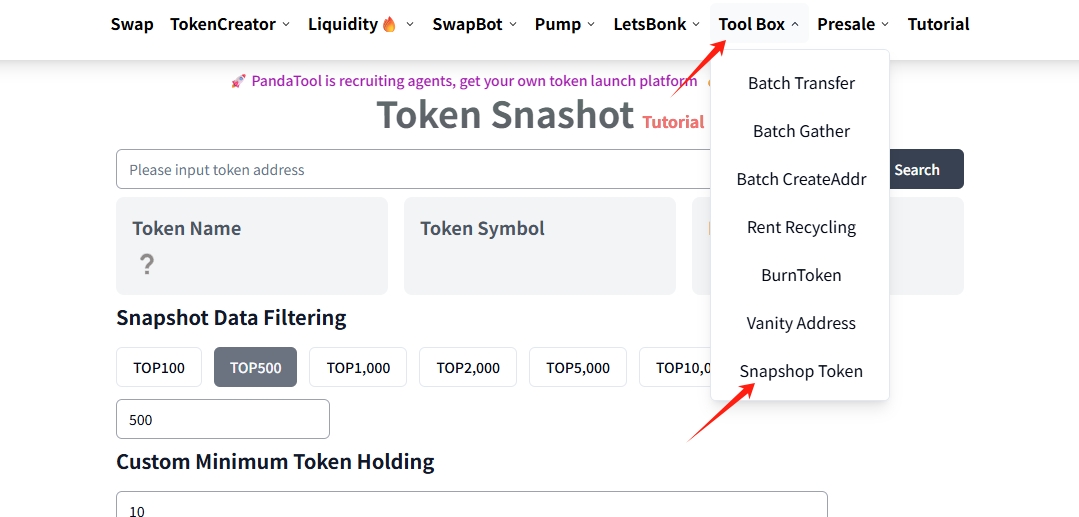
Task: Select the TOP100 filter option
Action: click(159, 368)
